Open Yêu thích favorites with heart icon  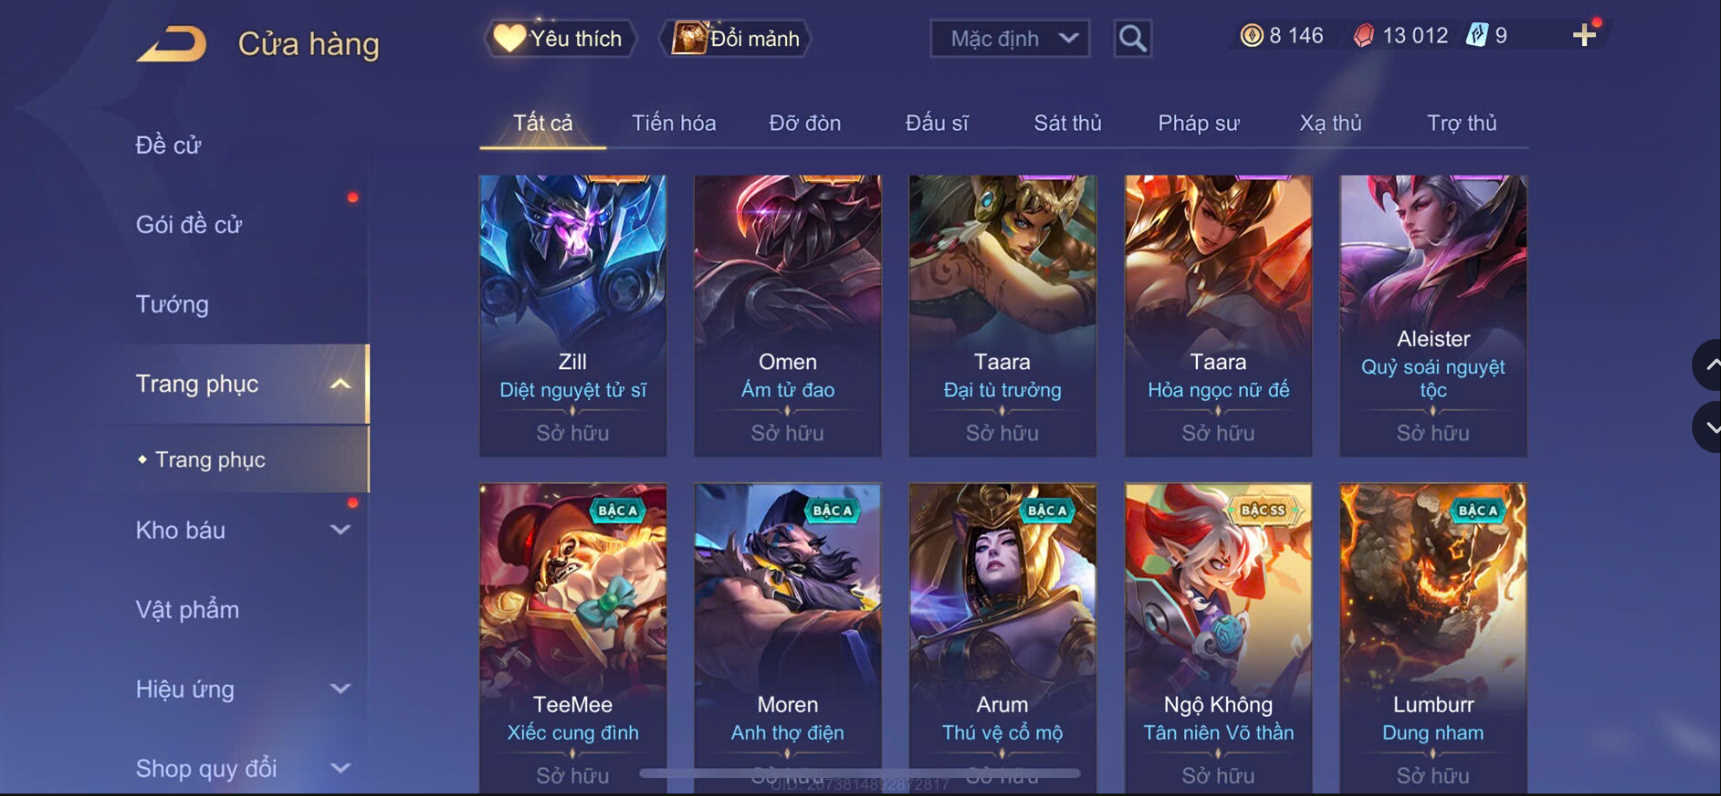click(x=559, y=38)
